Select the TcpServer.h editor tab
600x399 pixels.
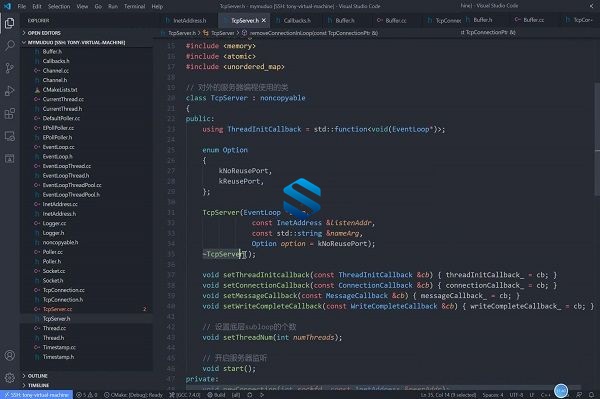244,20
